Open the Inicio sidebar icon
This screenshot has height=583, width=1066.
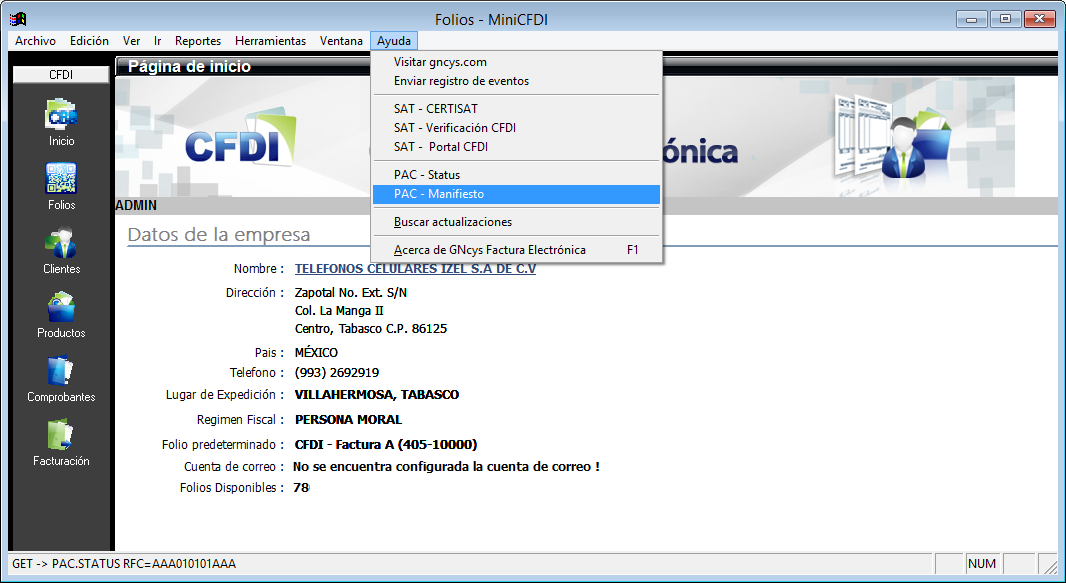pos(61,114)
